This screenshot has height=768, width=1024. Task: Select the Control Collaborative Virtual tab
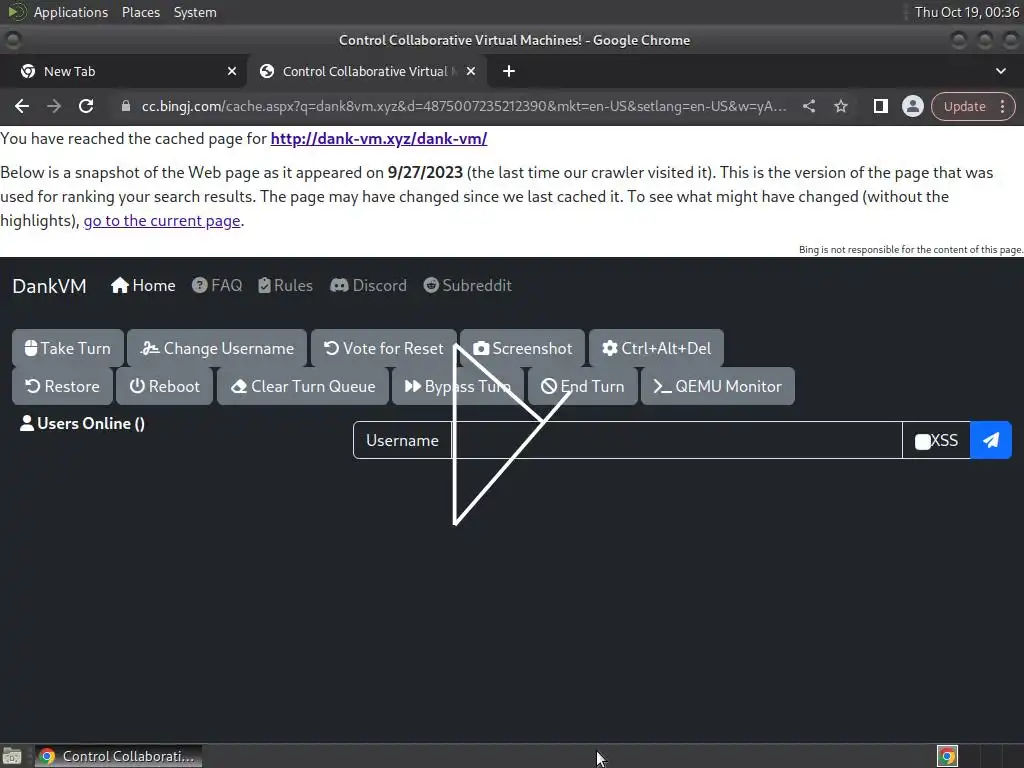365,71
